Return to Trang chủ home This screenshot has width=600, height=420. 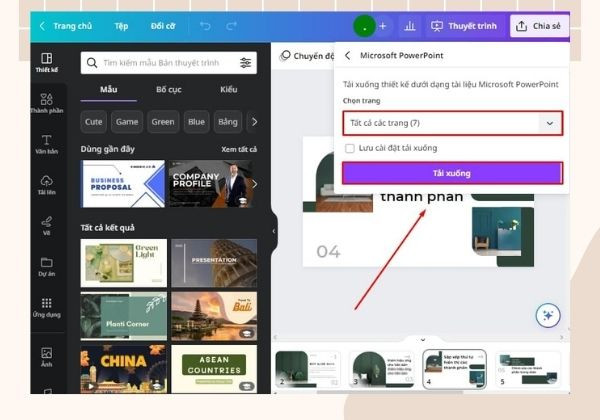coord(65,26)
